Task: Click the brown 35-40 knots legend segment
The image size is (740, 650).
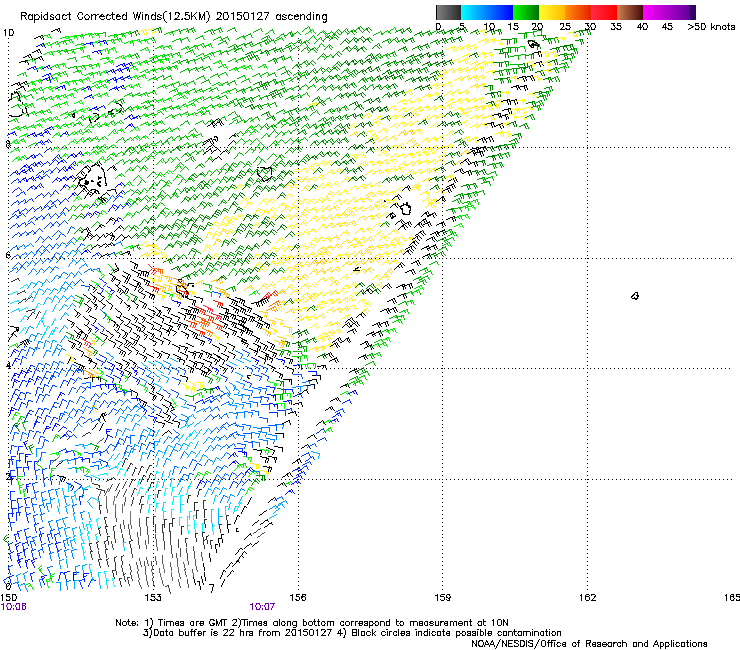Action: pyautogui.click(x=630, y=12)
